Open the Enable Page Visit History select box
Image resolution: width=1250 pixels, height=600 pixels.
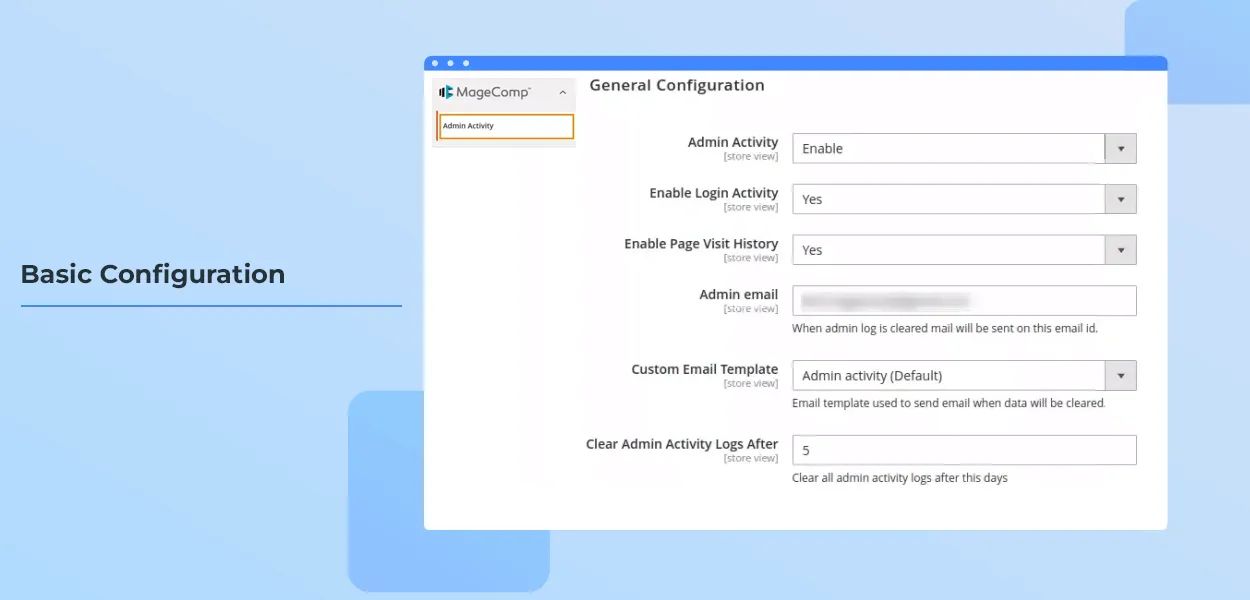(x=948, y=250)
